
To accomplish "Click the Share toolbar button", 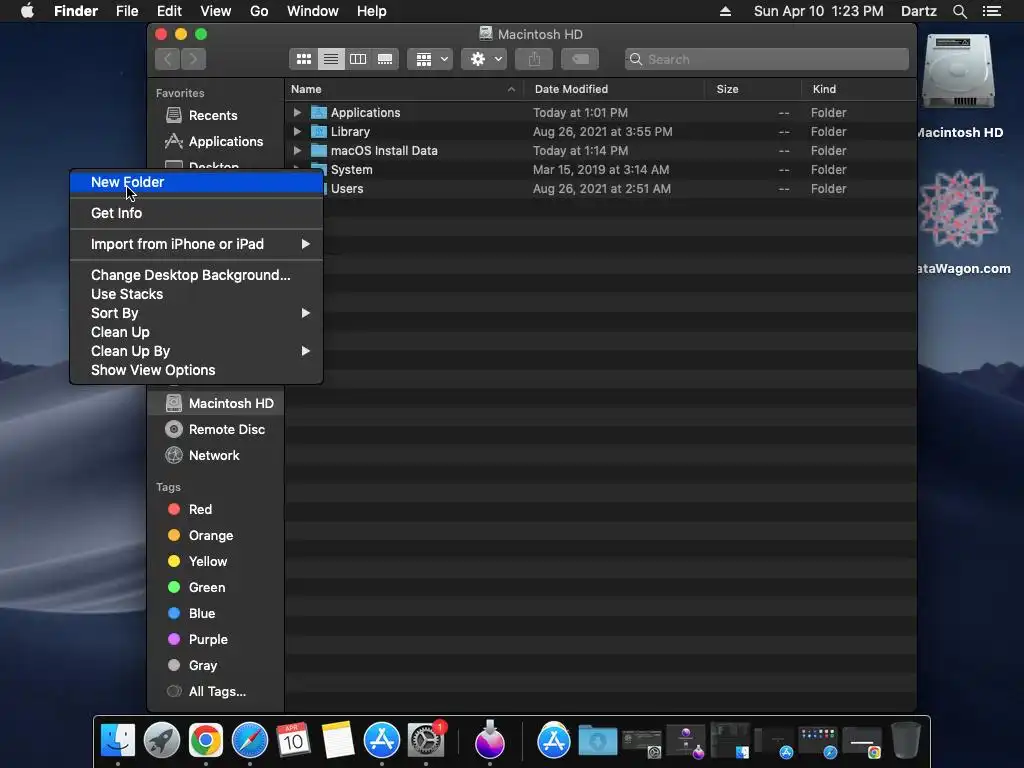I will point(534,59).
